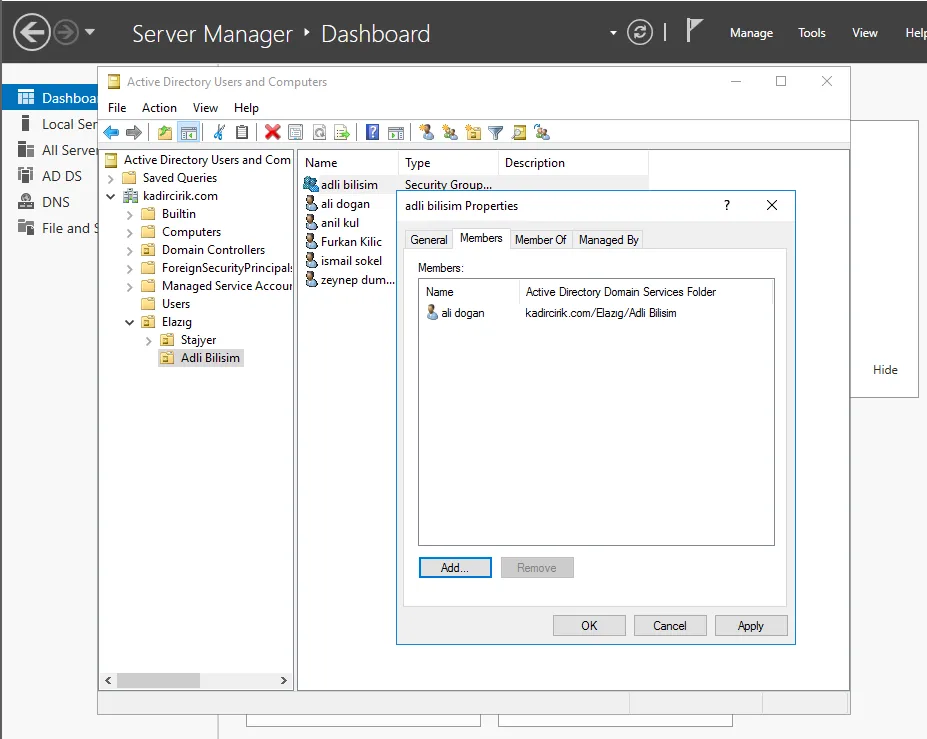
Task: Click the Properties toolbar icon
Action: (296, 132)
